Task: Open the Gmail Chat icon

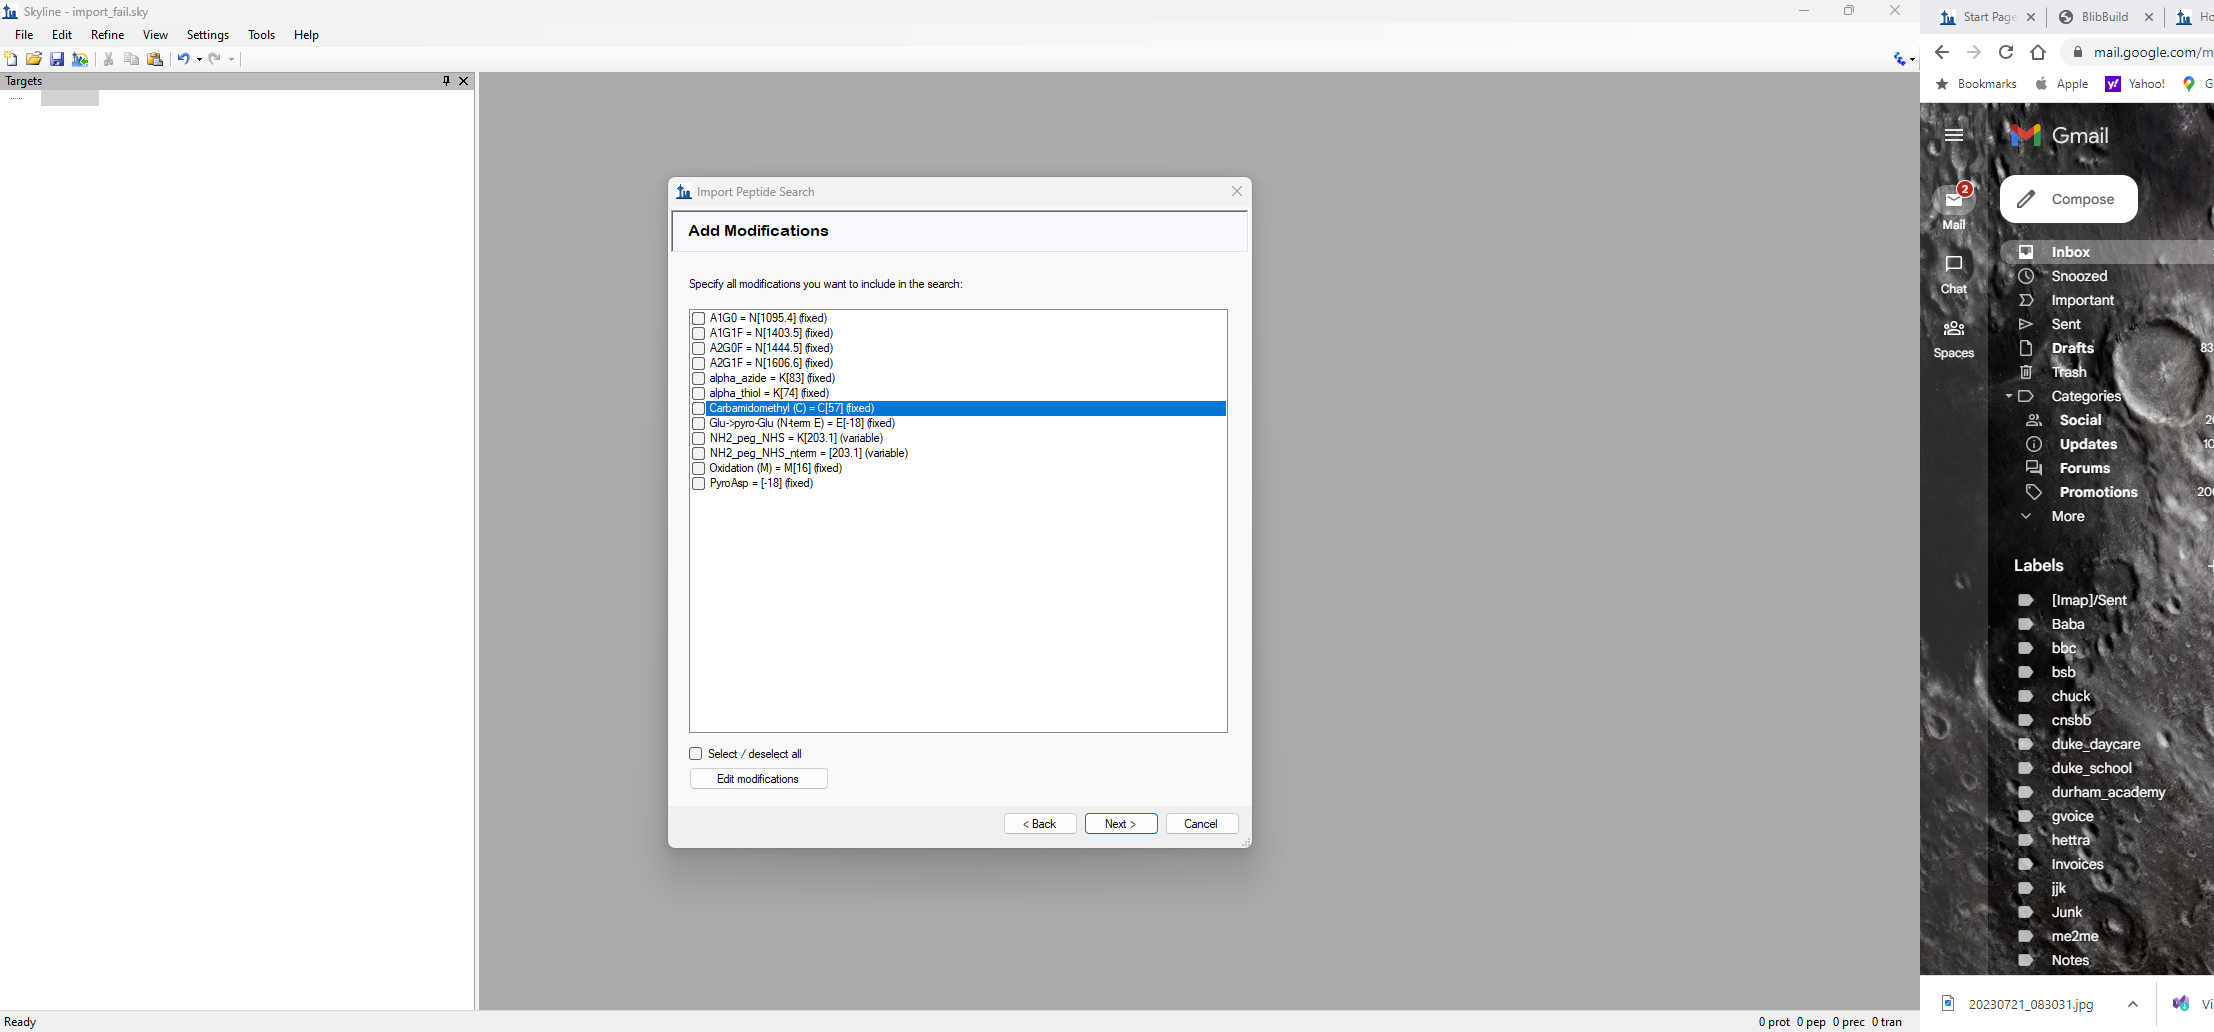Action: pos(1953,265)
